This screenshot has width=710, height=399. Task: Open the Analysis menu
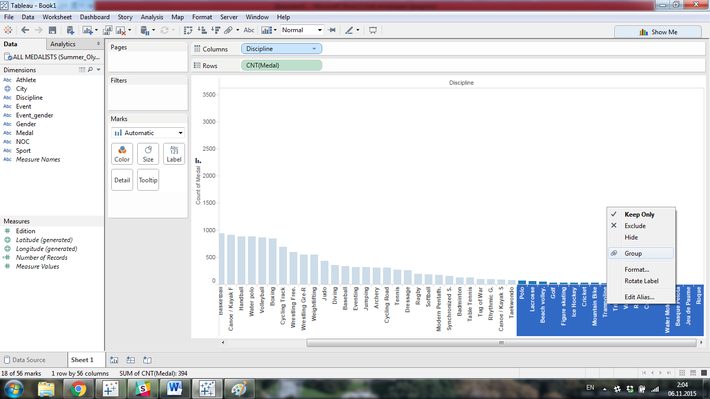click(x=152, y=17)
